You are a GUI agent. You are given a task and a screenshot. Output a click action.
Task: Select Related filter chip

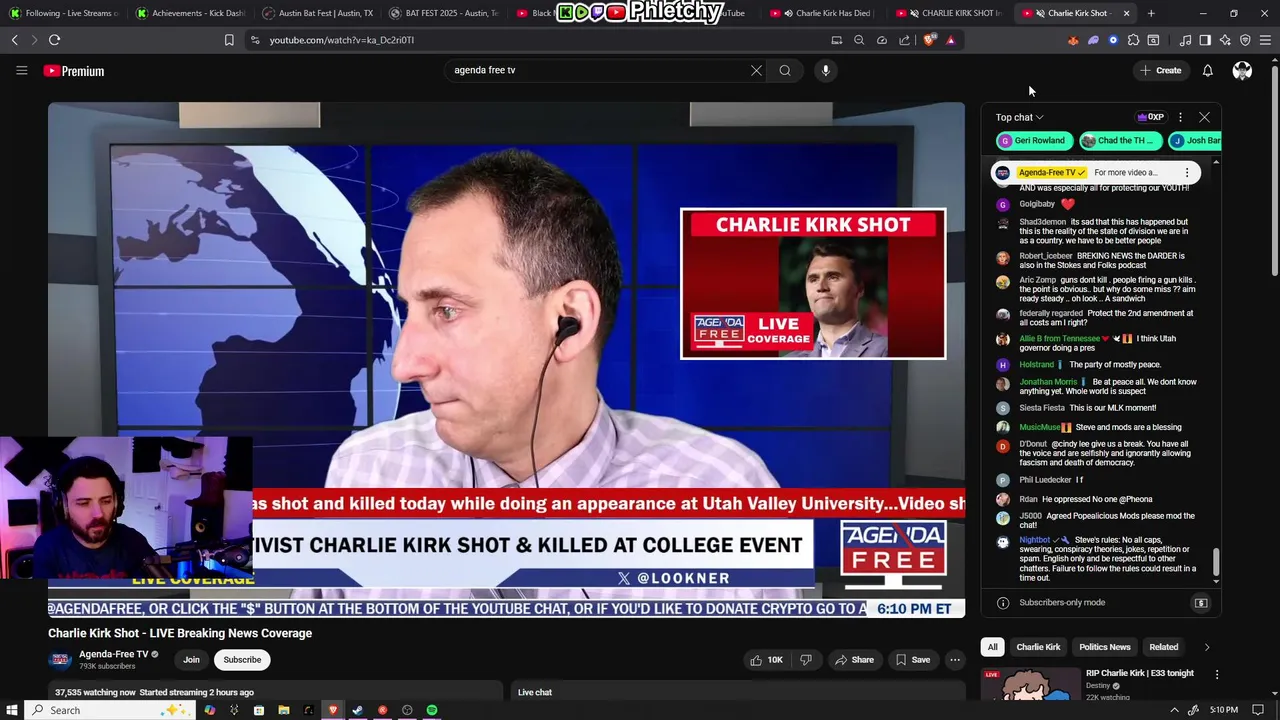[x=1163, y=647]
